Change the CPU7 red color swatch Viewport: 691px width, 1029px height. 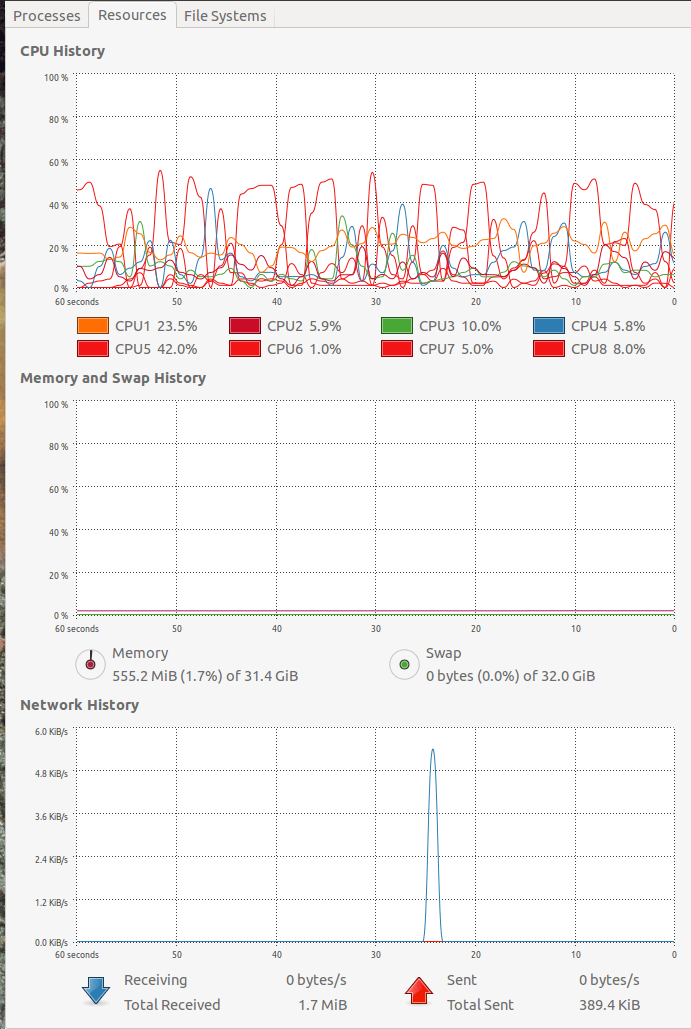tap(397, 348)
